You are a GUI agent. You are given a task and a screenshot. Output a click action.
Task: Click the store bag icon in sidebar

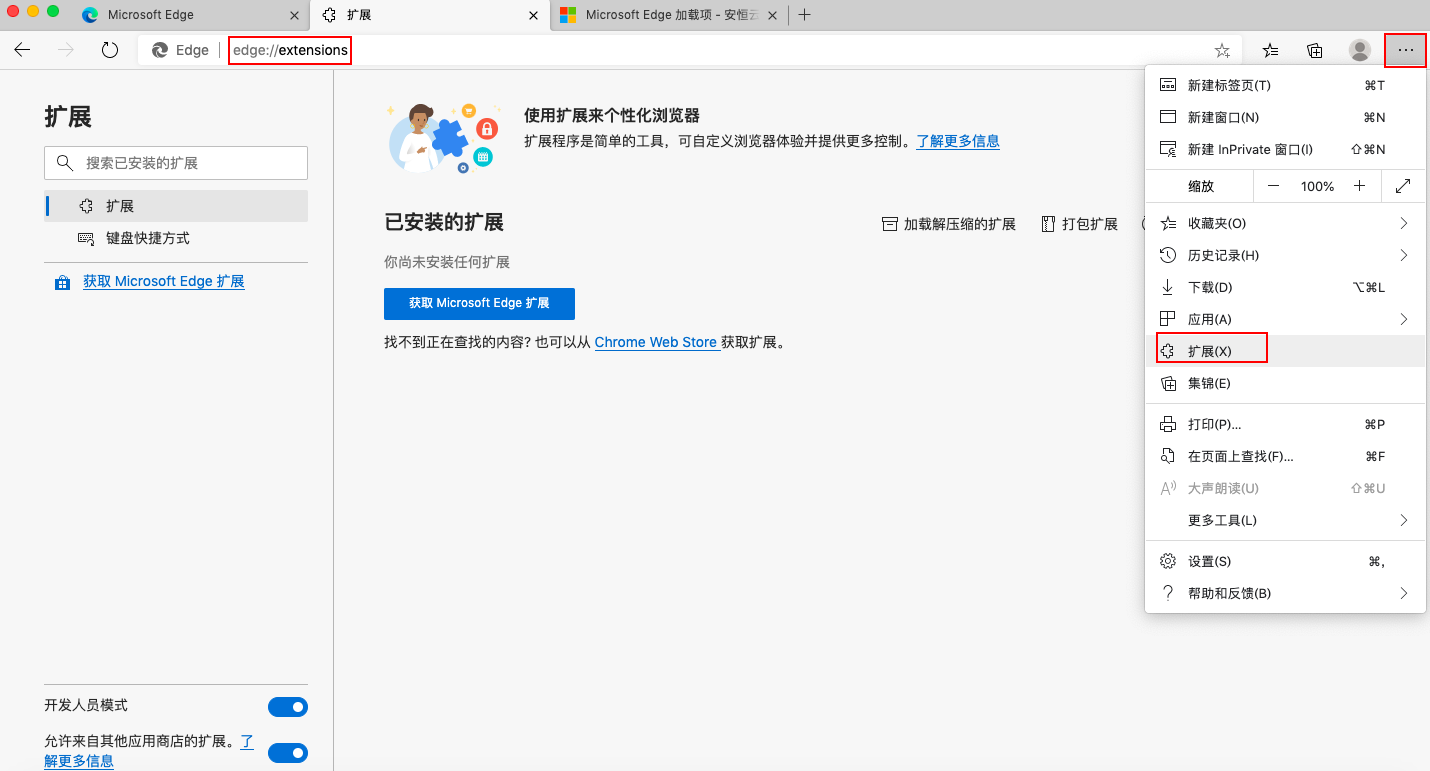click(62, 282)
